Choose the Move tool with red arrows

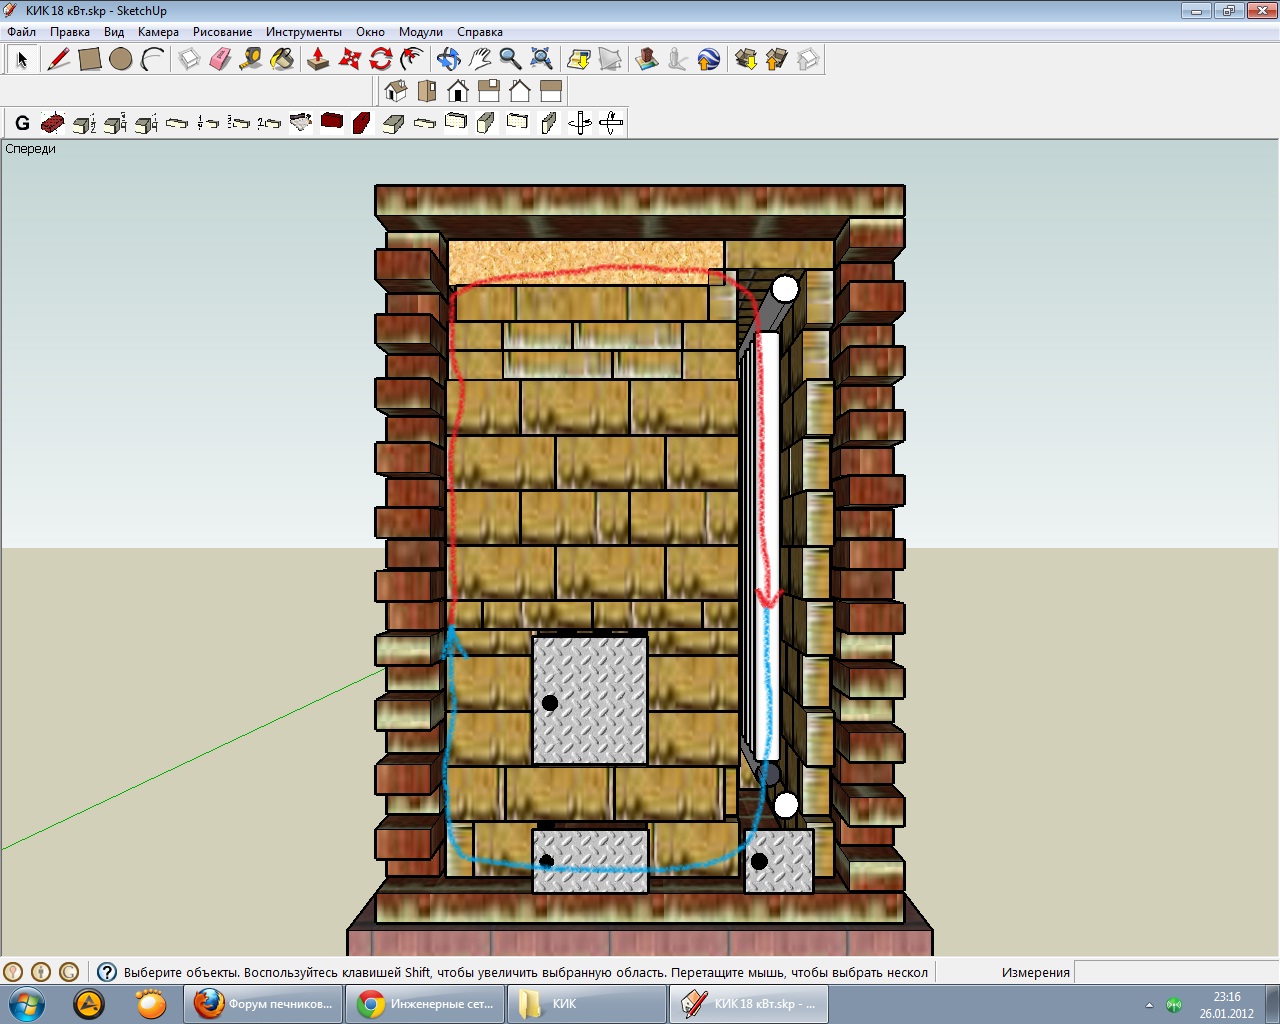pyautogui.click(x=349, y=60)
